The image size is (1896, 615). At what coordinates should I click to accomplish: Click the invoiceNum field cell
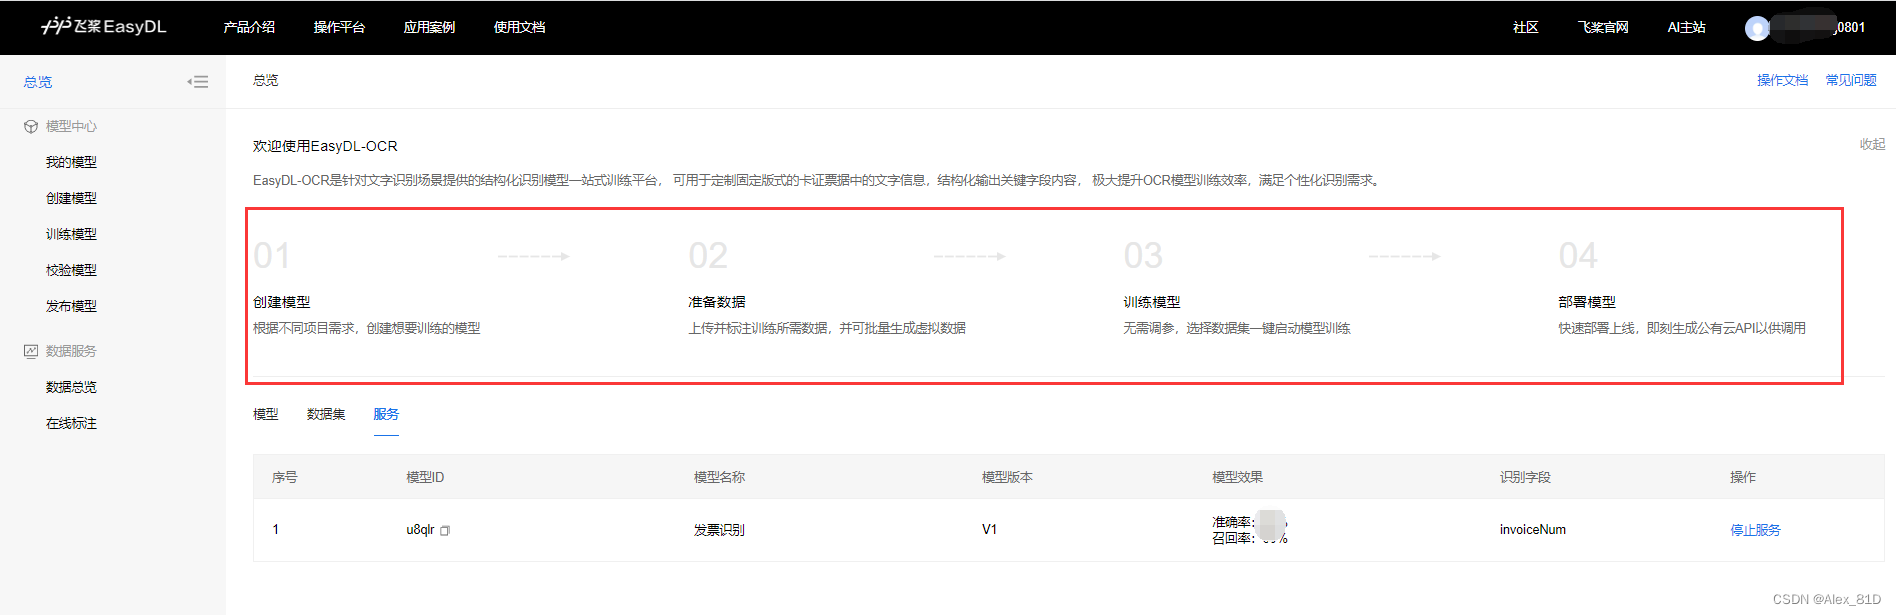tap(1533, 530)
